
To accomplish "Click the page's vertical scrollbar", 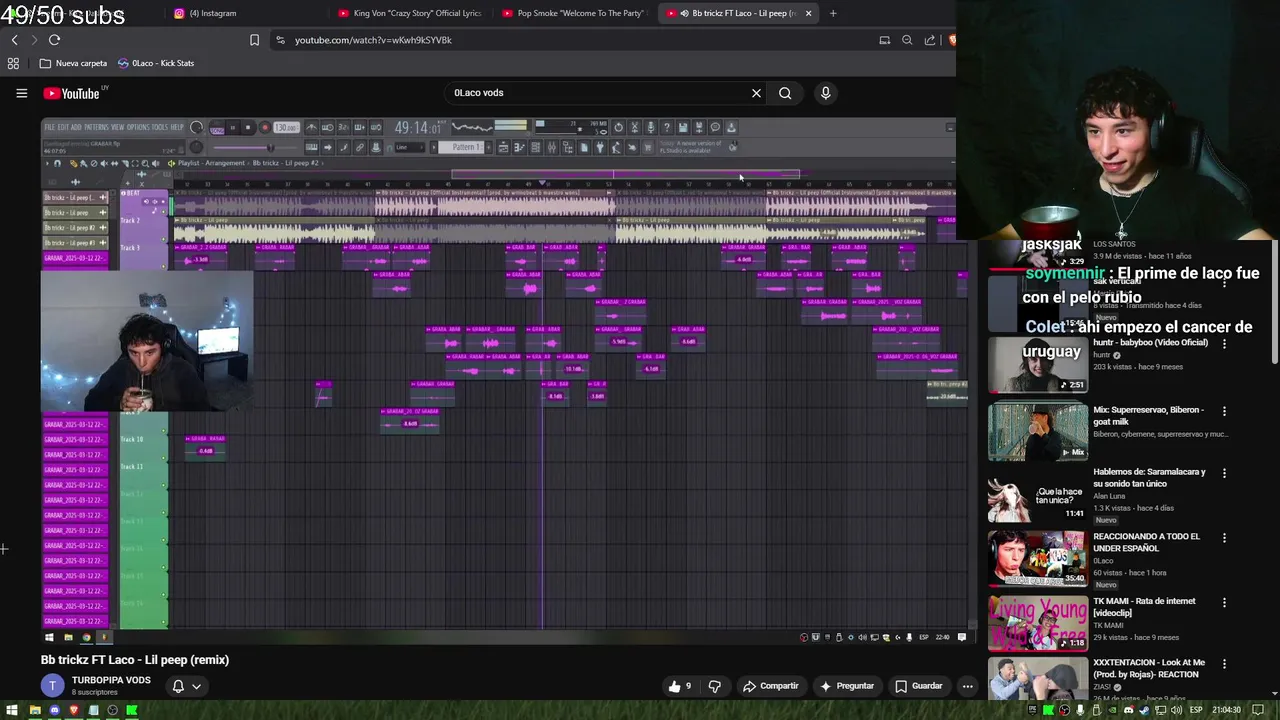I will pos(1274,300).
